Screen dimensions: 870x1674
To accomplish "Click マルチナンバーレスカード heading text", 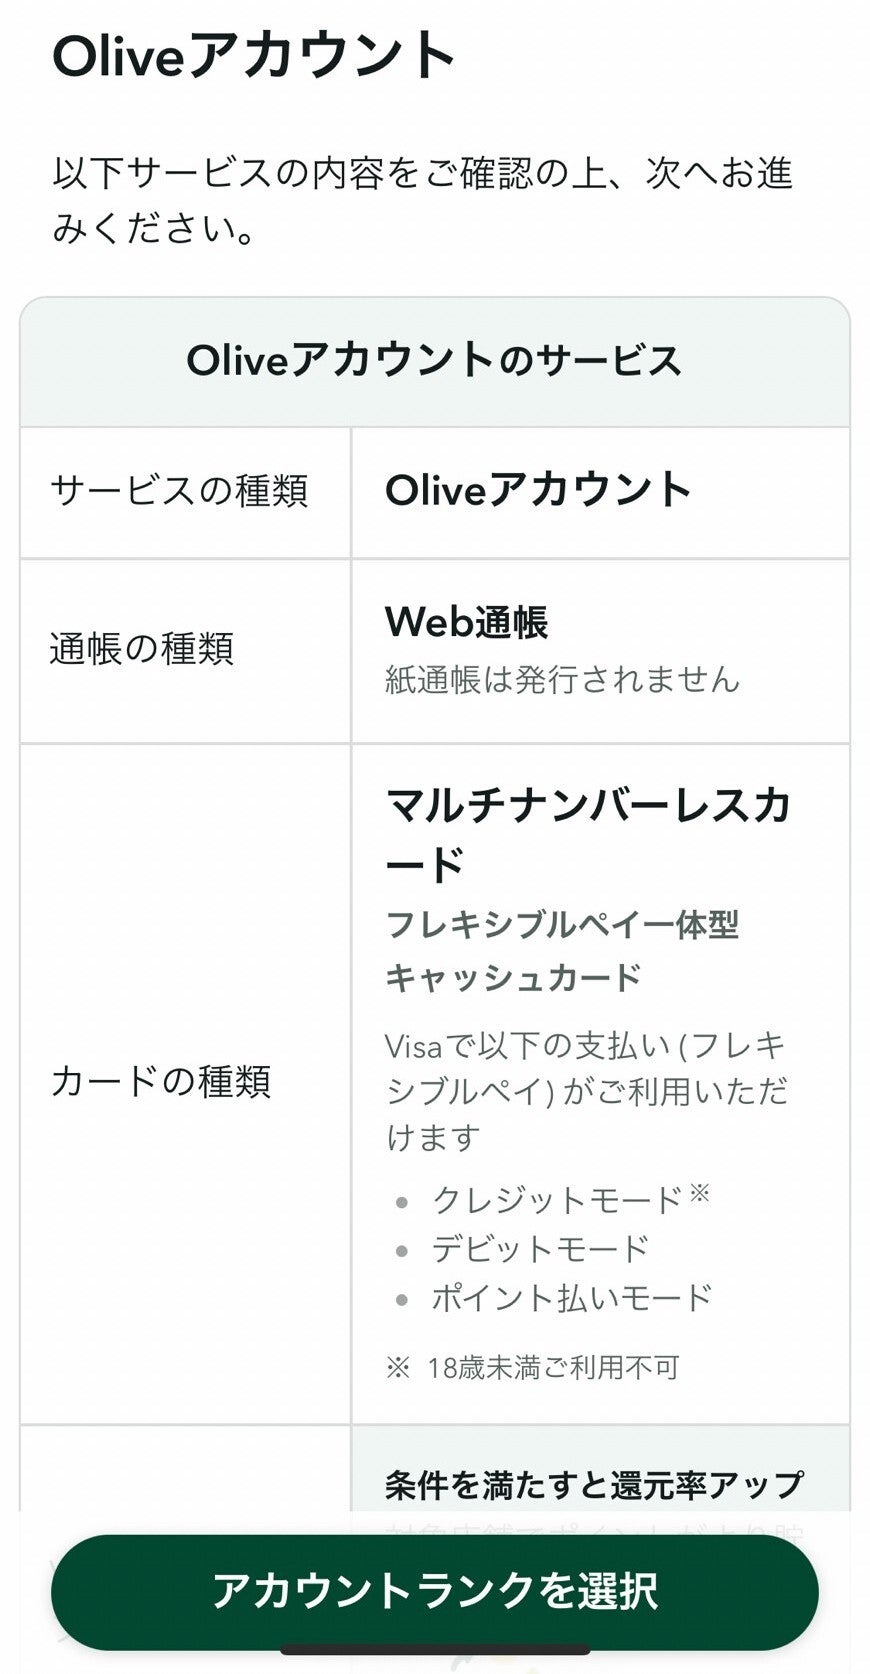I will coord(590,830).
